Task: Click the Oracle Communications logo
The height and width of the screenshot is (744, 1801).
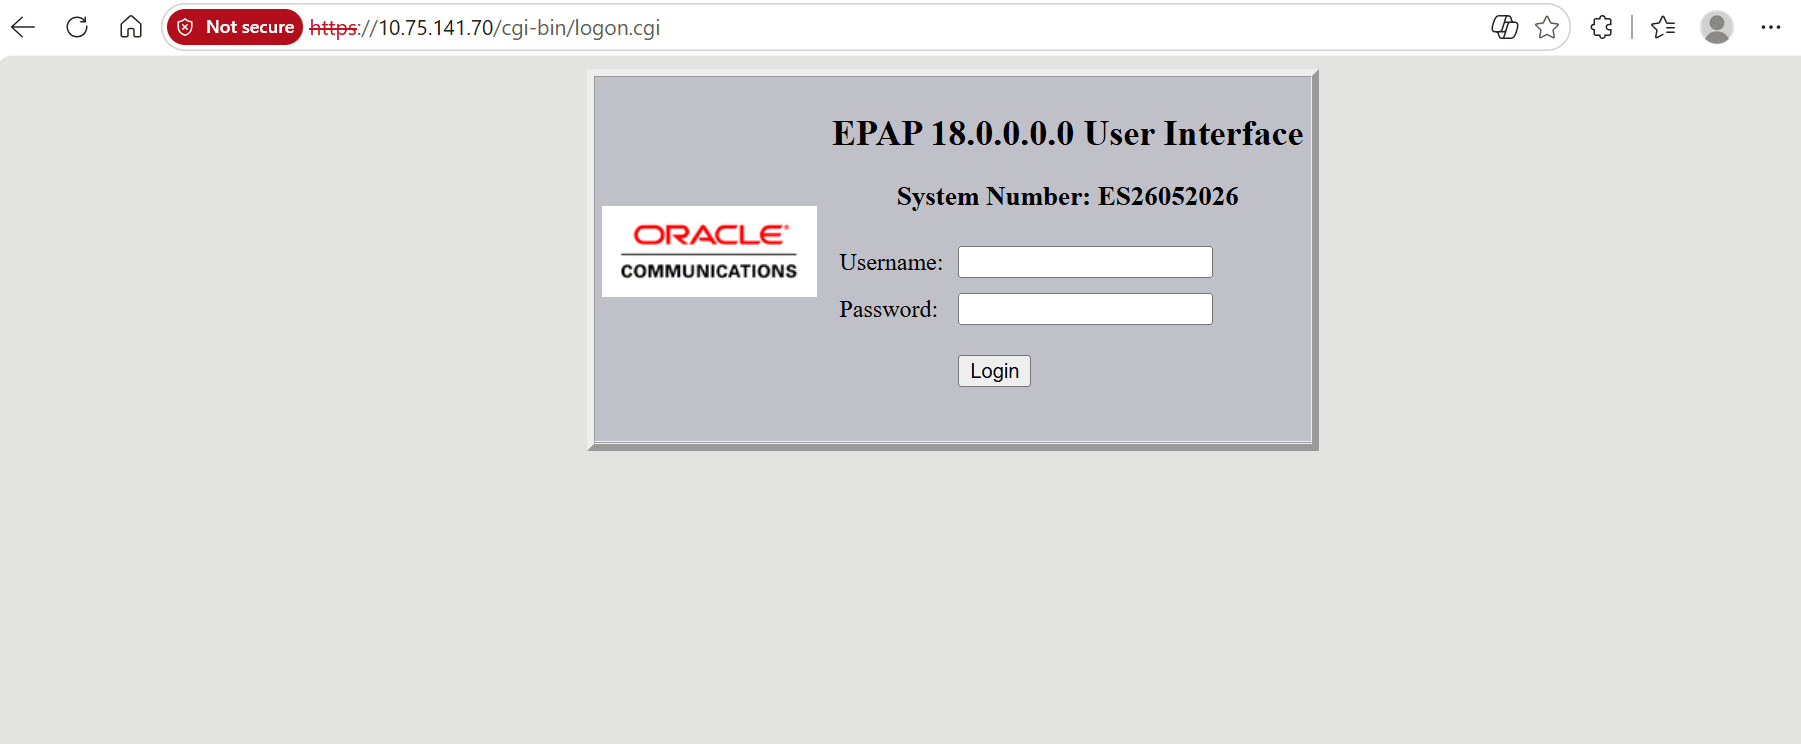Action: tap(709, 251)
